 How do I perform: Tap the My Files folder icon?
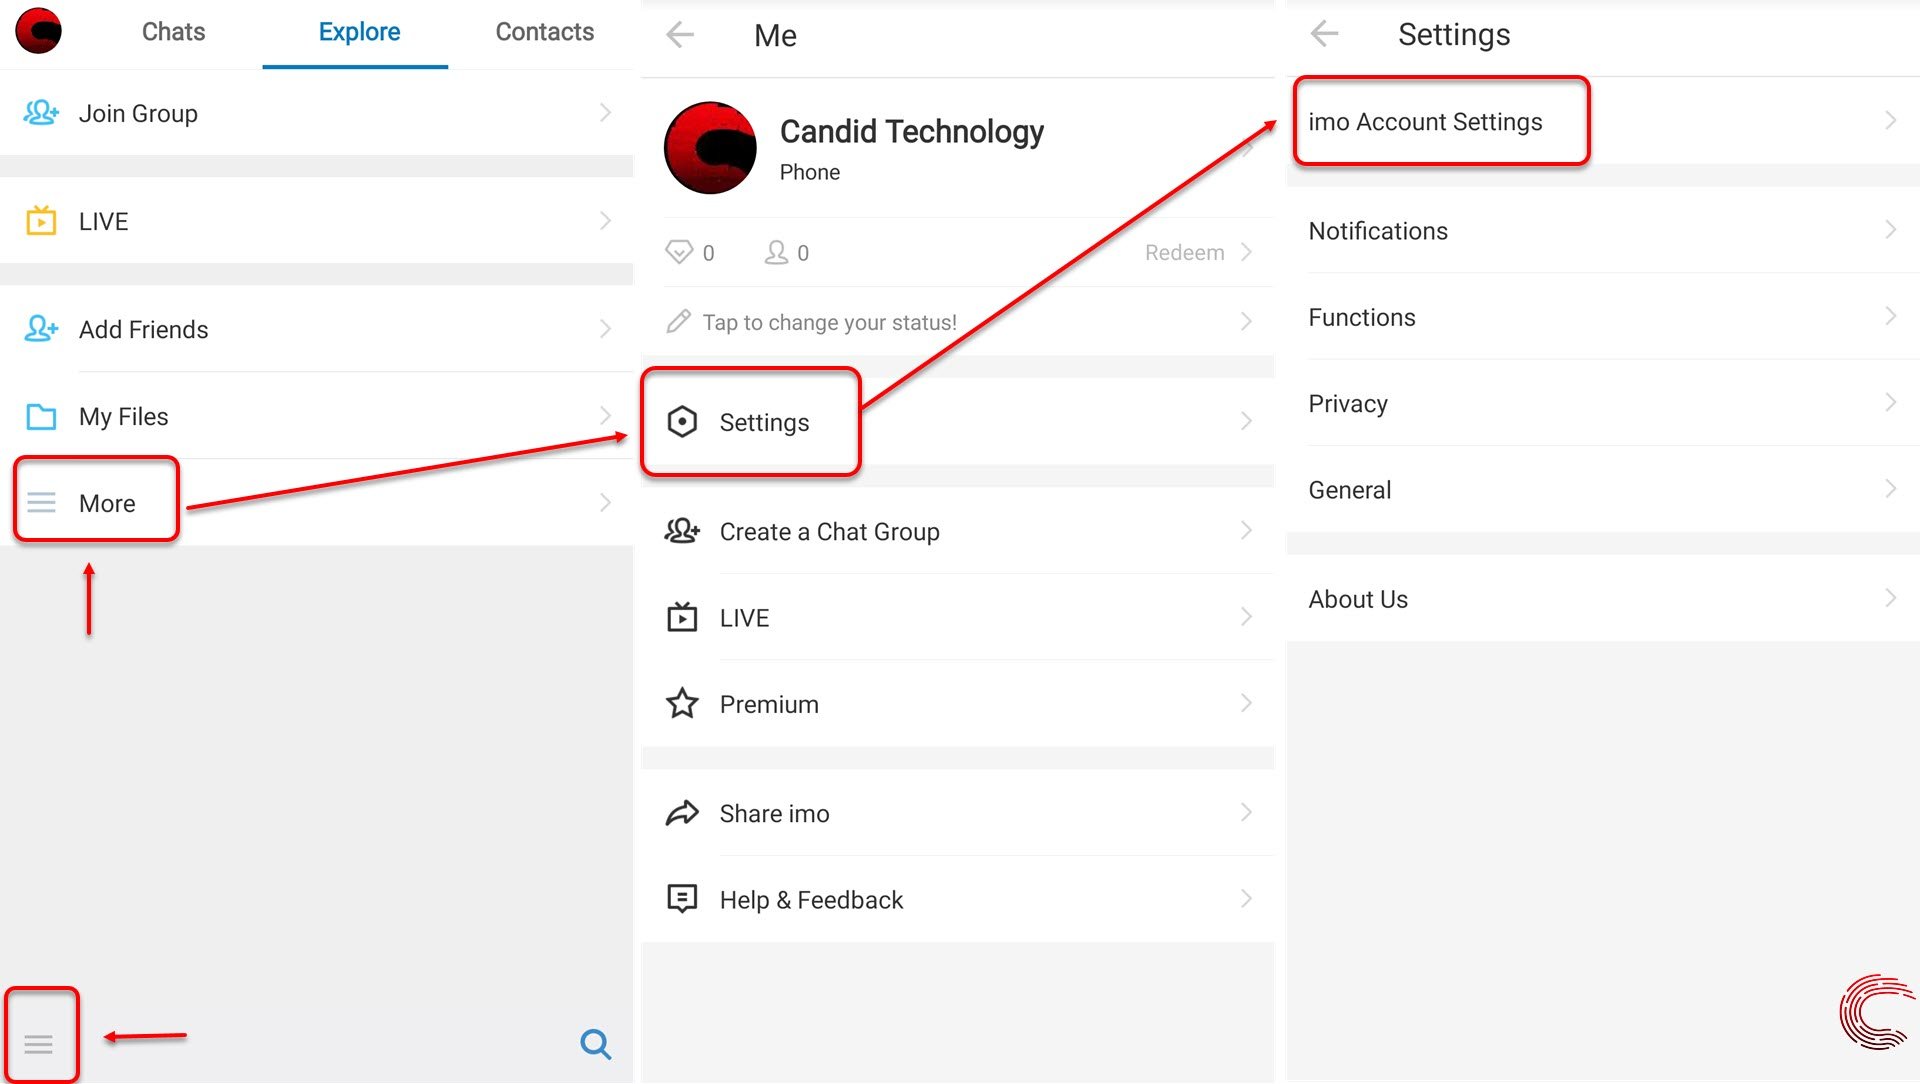click(40, 415)
